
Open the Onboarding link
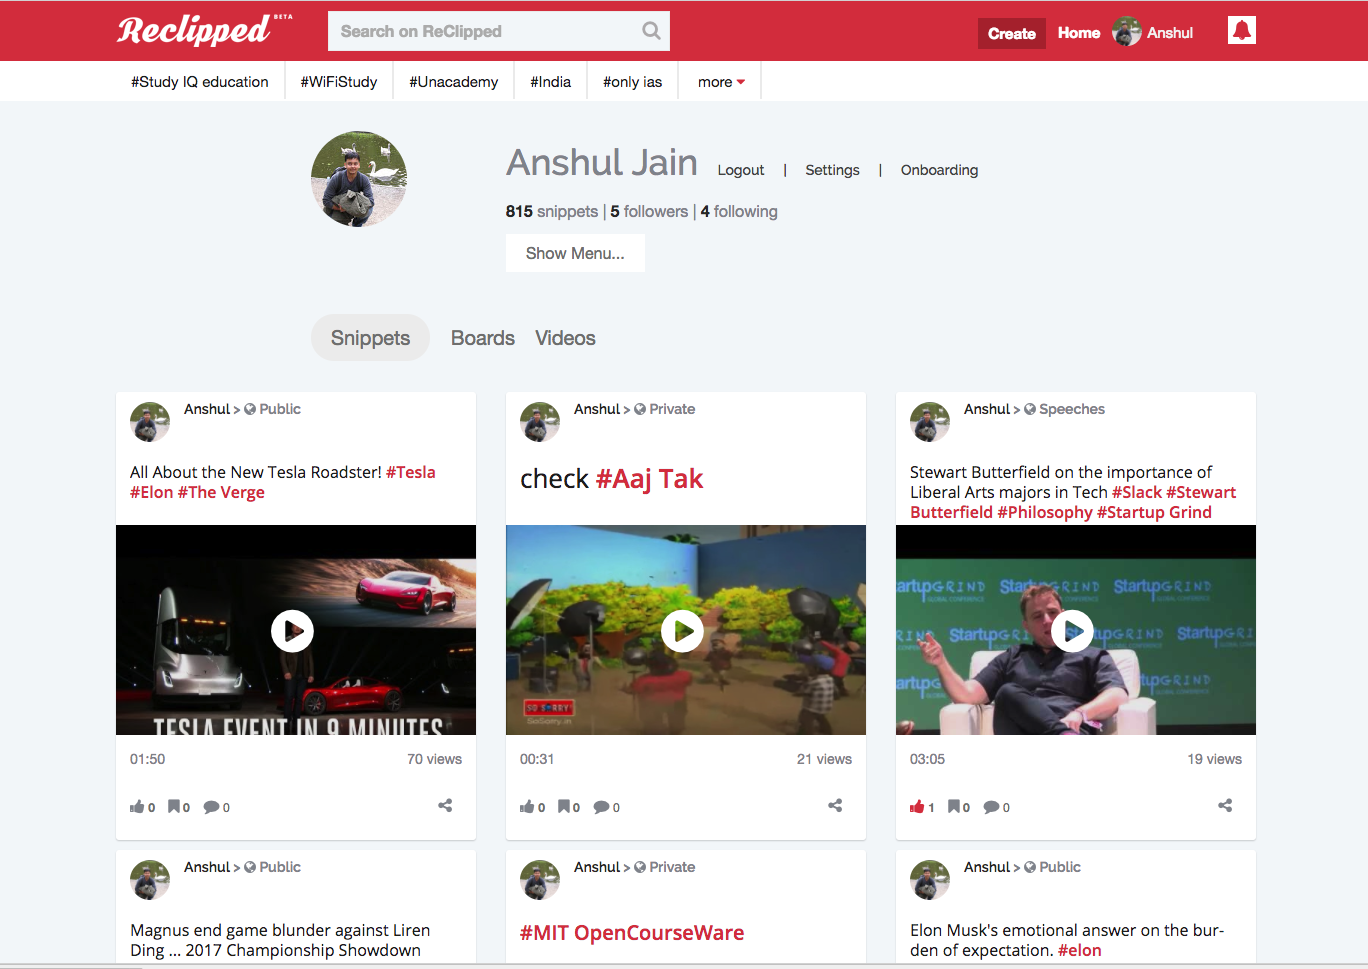pos(939,170)
